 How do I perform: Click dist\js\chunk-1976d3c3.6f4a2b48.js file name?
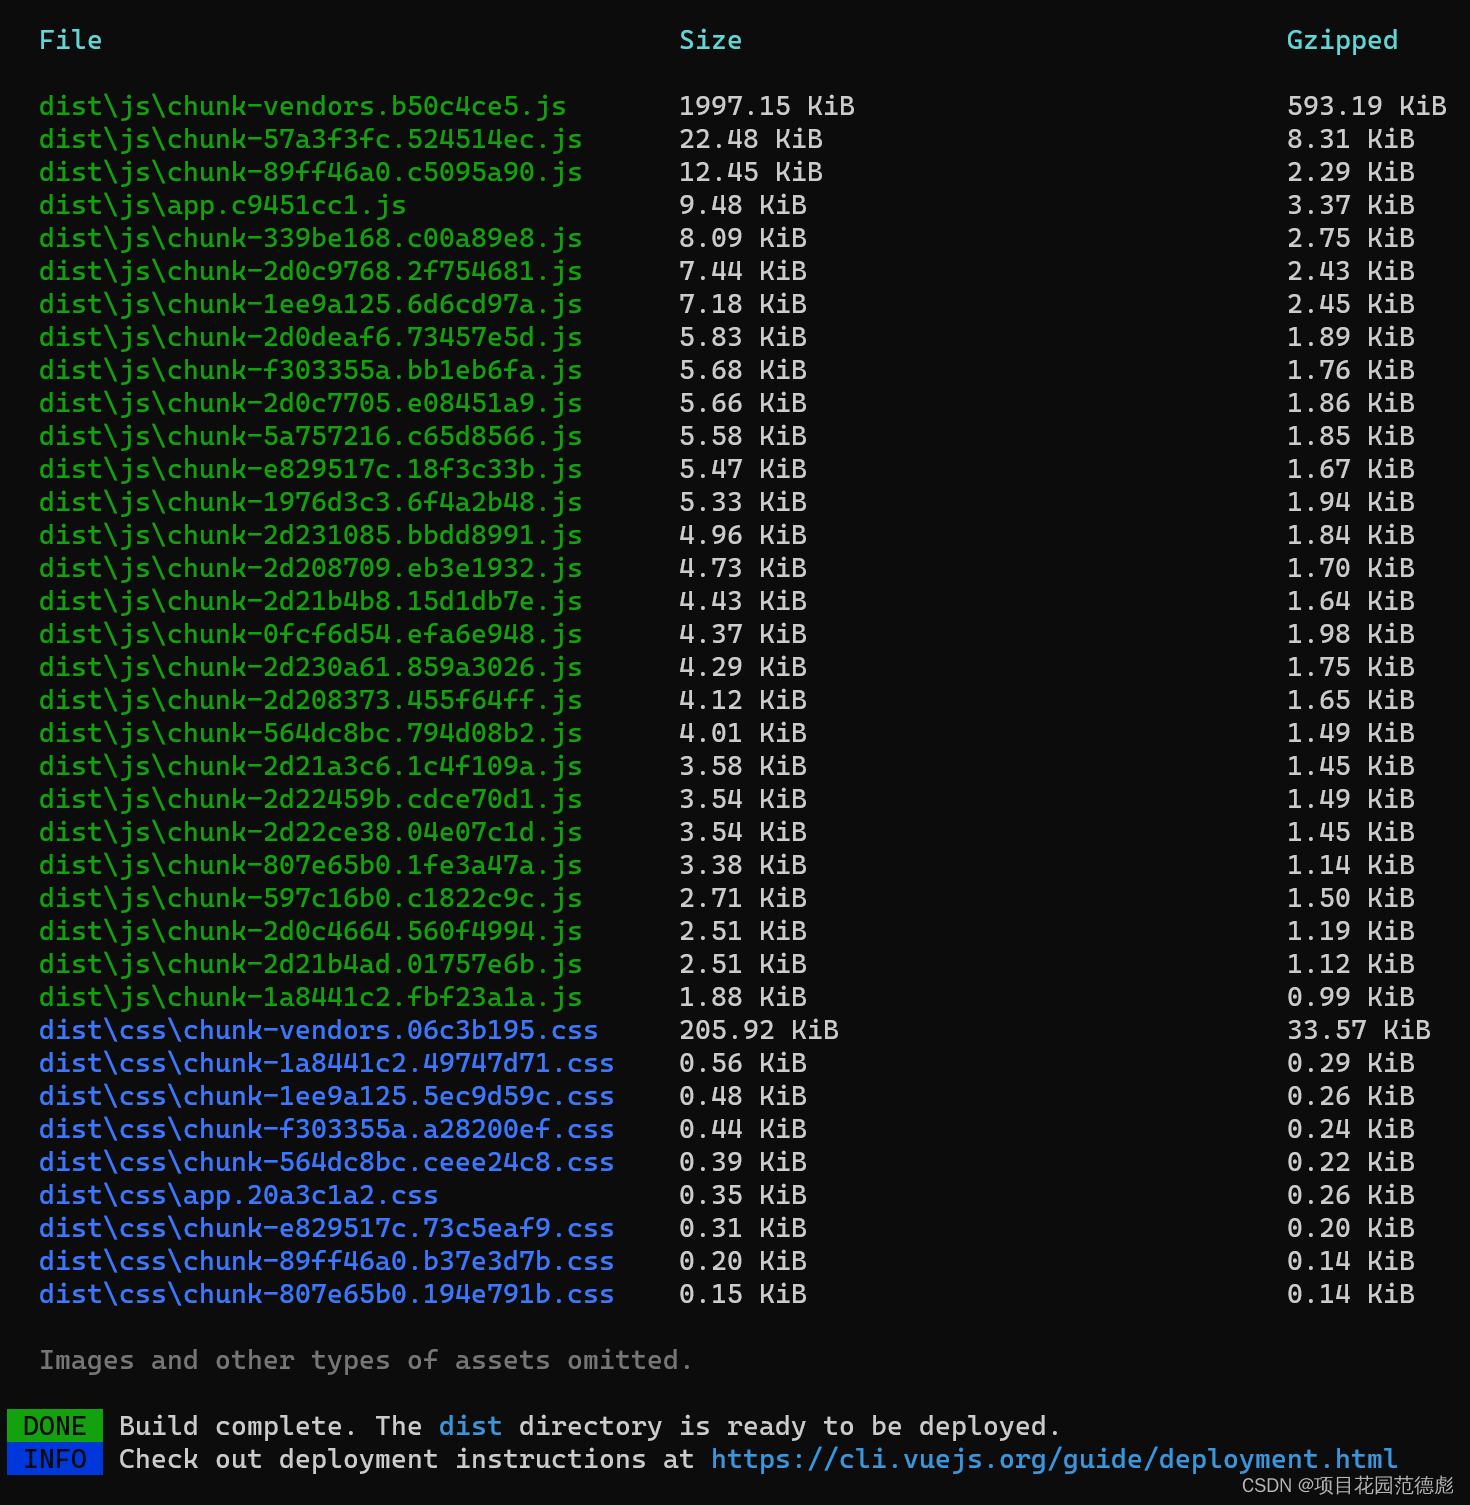(311, 502)
